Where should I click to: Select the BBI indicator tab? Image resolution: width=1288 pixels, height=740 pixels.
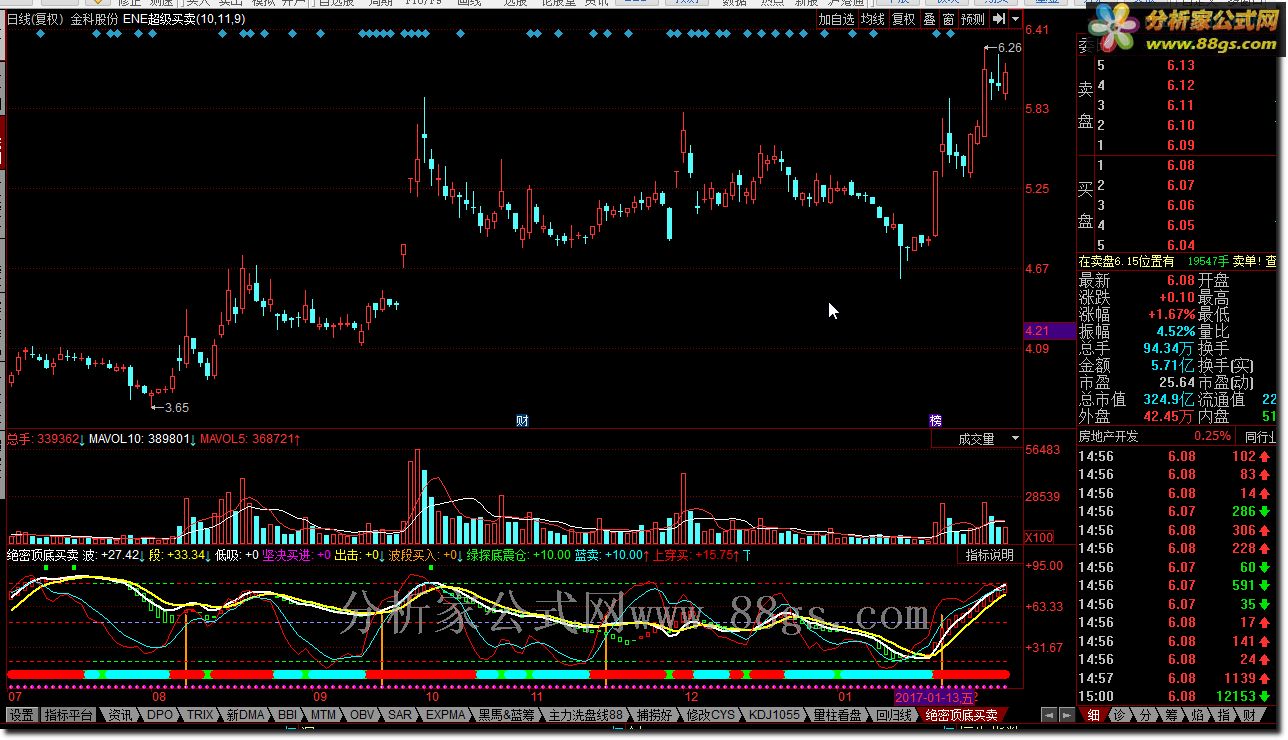coord(288,715)
